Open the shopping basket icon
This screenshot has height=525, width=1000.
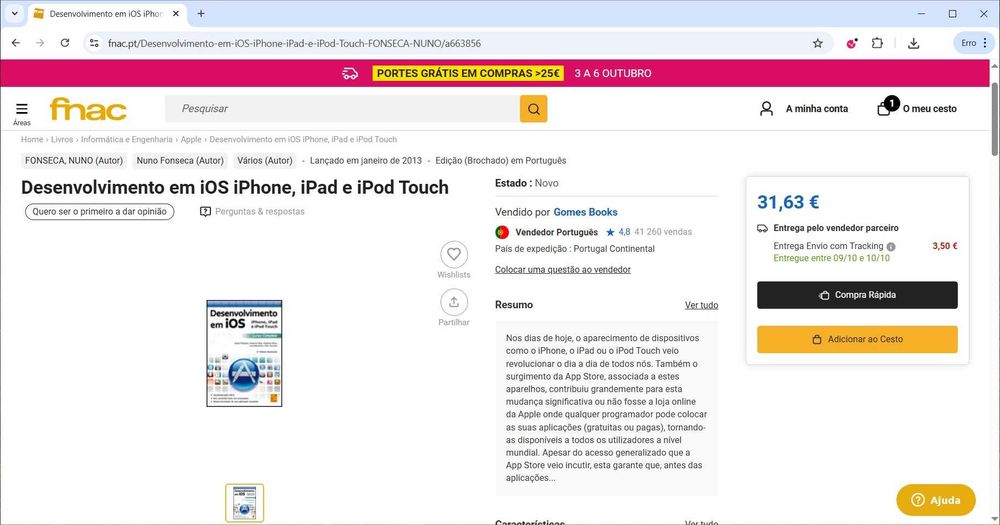884,108
